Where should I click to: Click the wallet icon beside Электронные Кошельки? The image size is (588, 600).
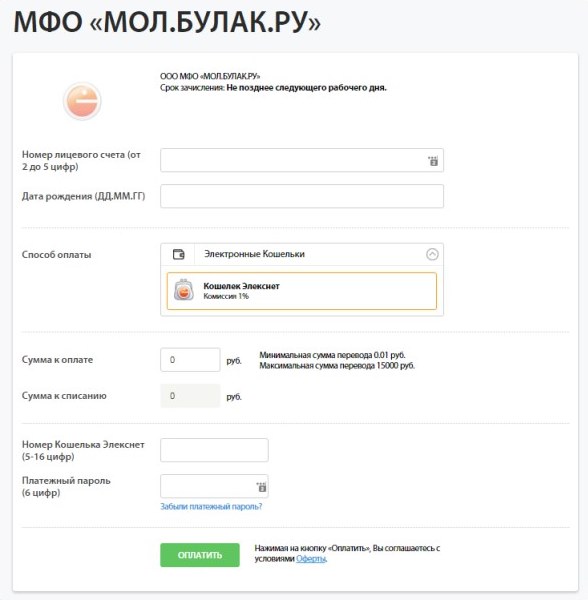[178, 254]
